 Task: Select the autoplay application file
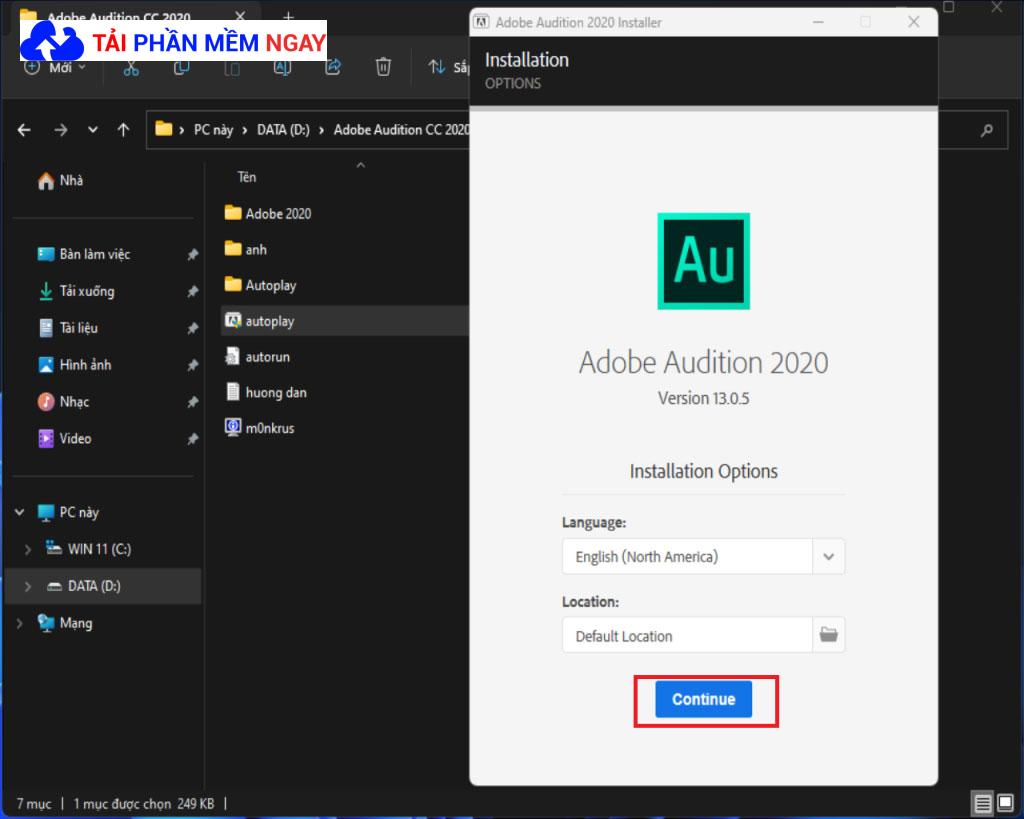coord(345,321)
